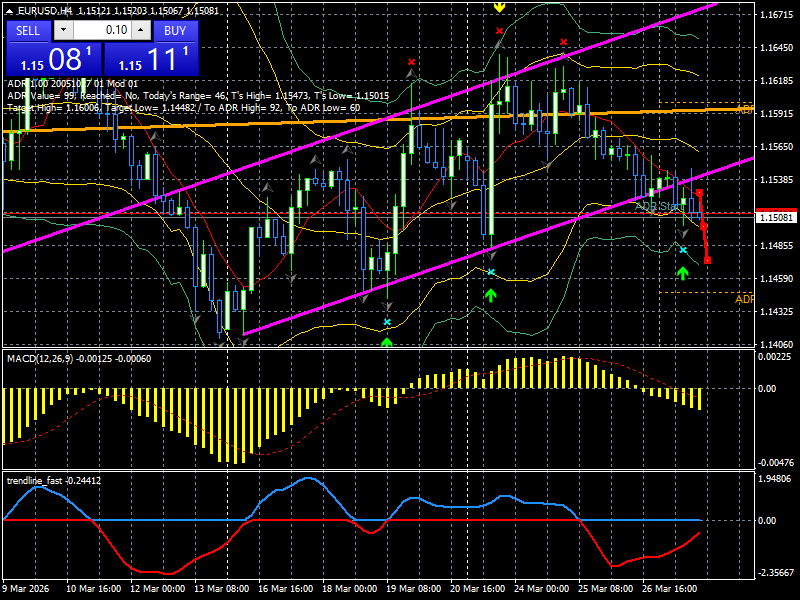Image resolution: width=800 pixels, height=600 pixels.
Task: Click the trendline_fast -0.24412 indicator label
Action: coord(54,481)
